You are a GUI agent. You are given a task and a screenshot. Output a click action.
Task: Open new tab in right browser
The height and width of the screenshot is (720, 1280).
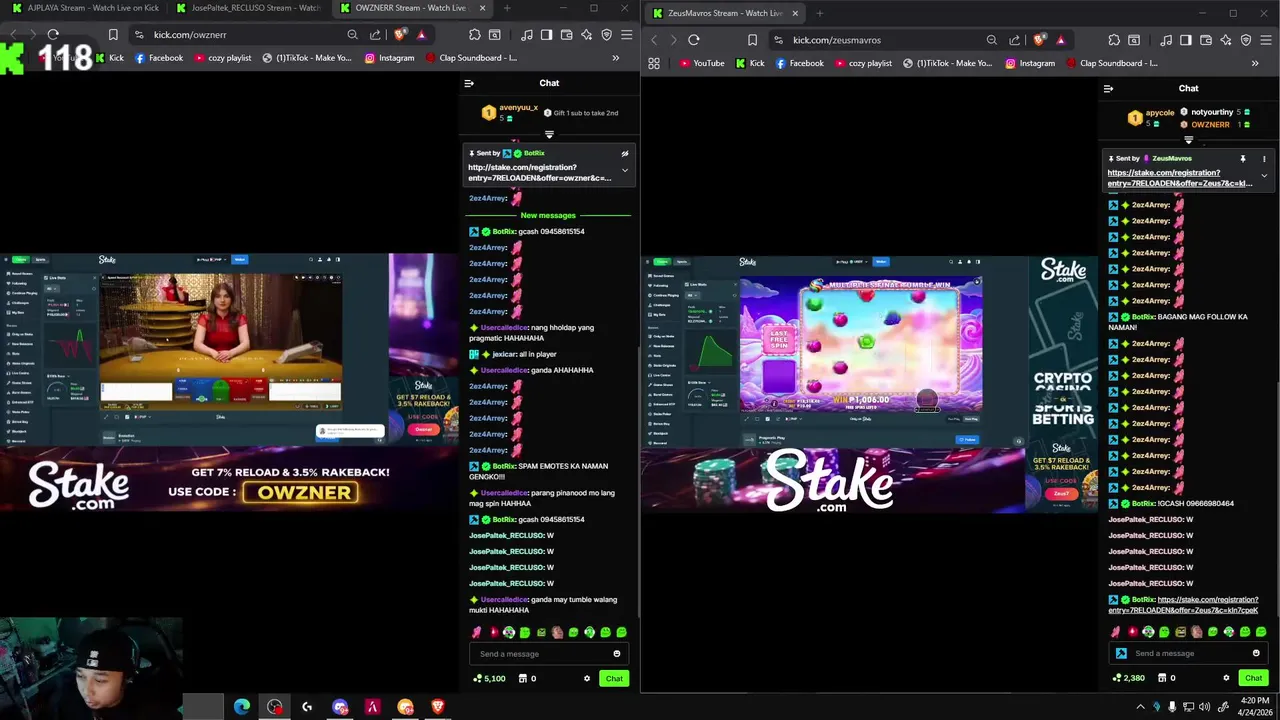[x=819, y=13]
